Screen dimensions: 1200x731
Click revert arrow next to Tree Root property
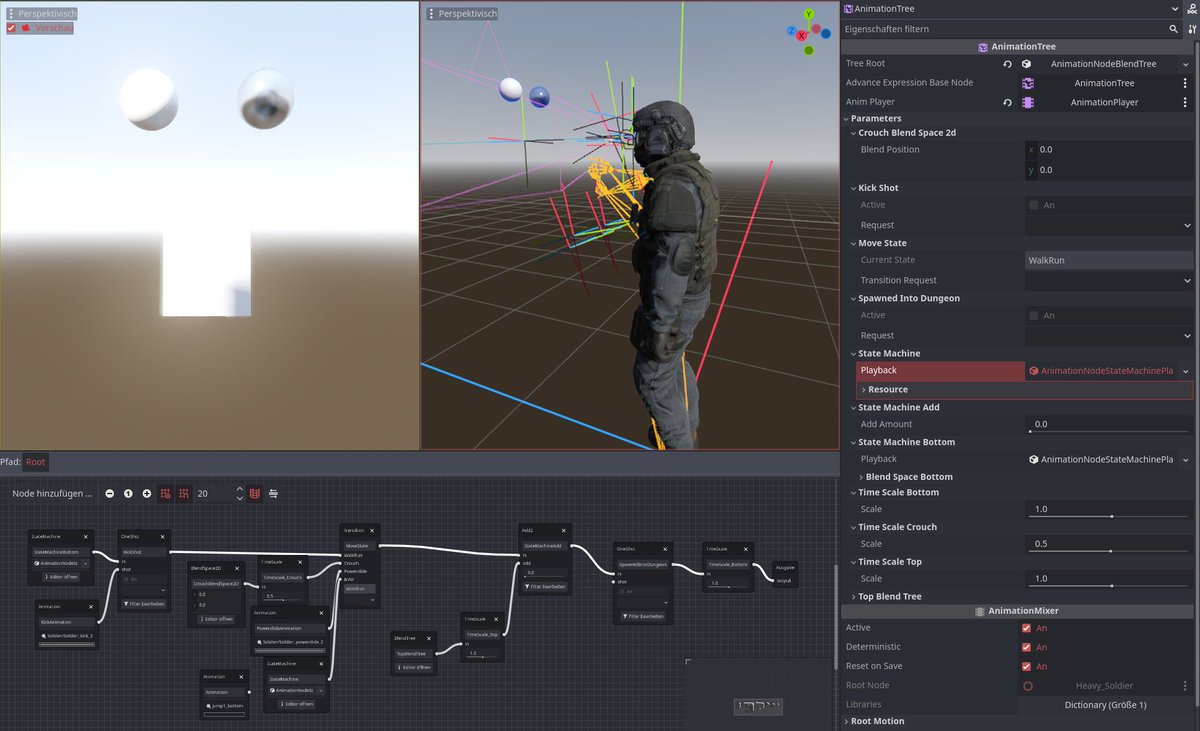click(1009, 63)
